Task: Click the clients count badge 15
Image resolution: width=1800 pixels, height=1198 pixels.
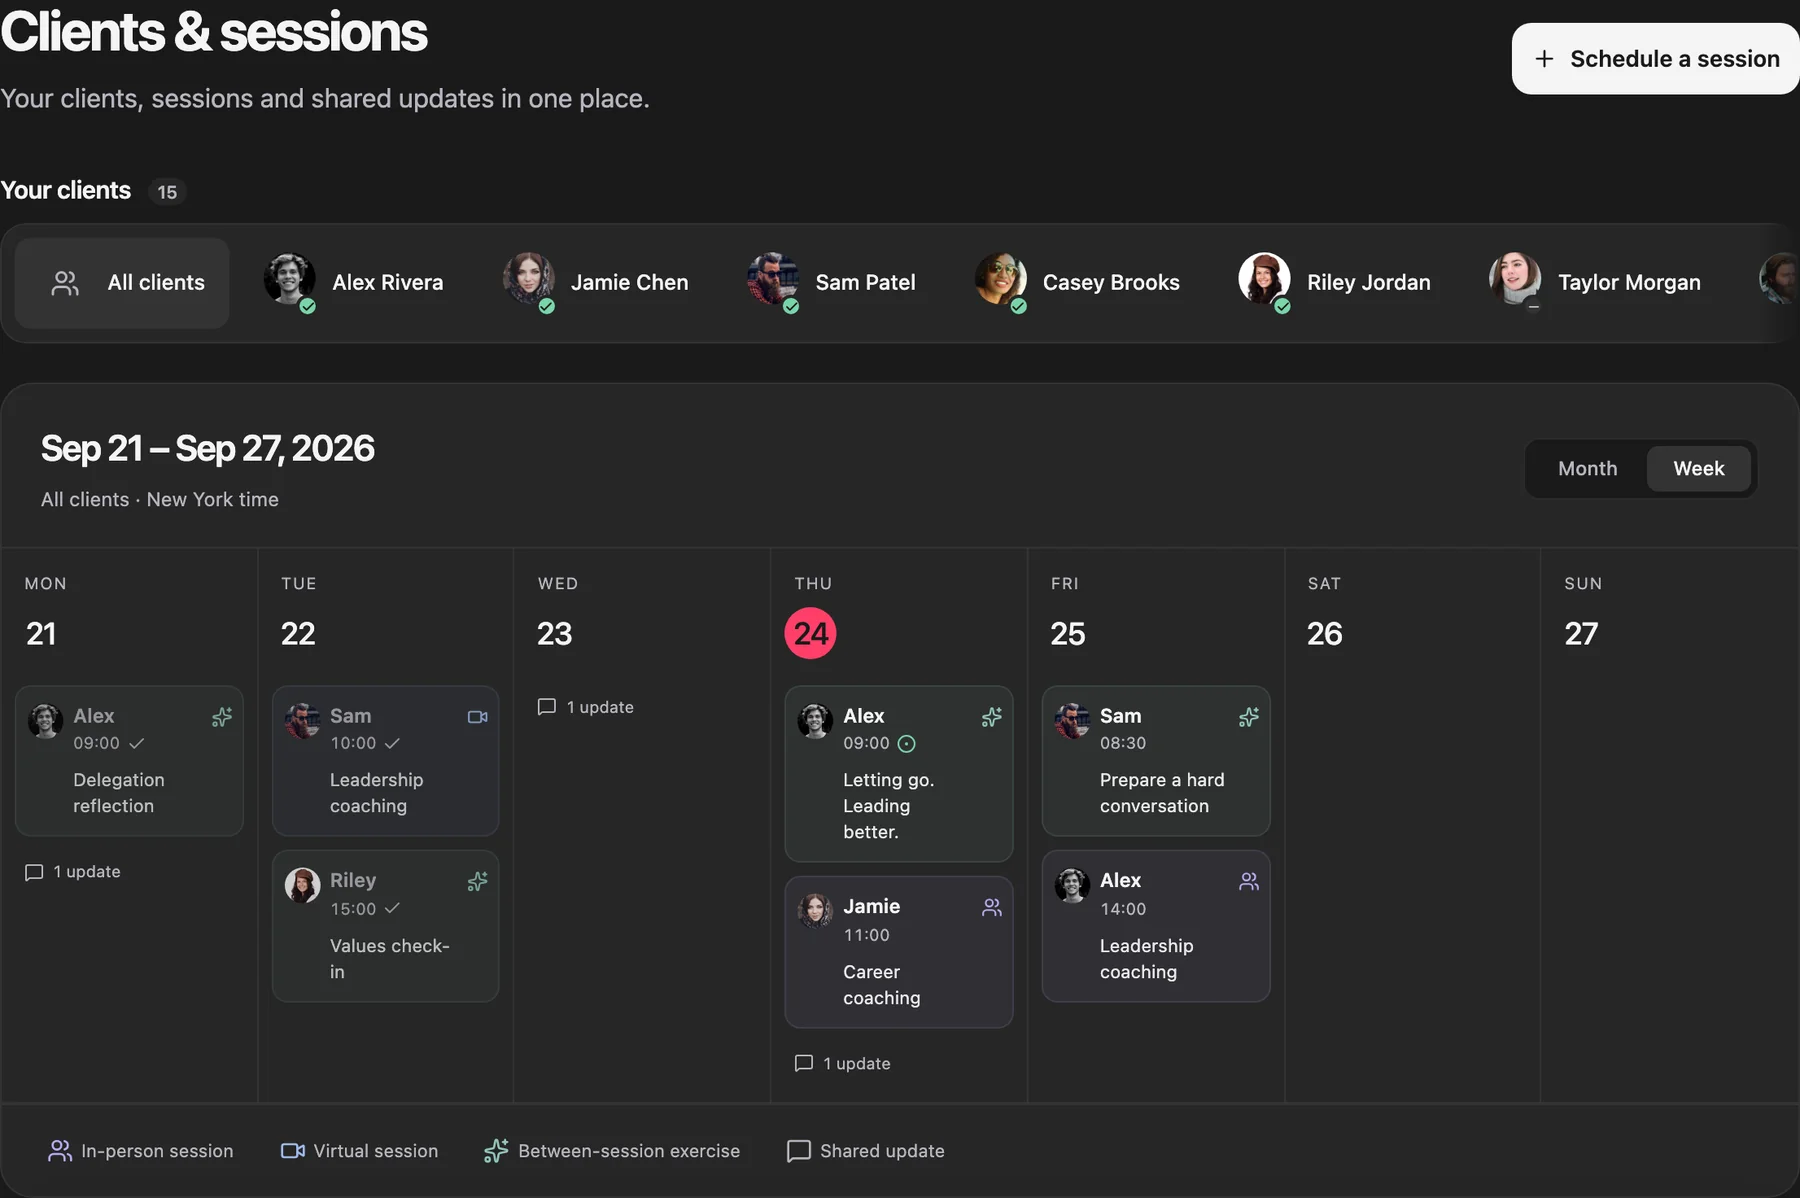Action: (167, 192)
